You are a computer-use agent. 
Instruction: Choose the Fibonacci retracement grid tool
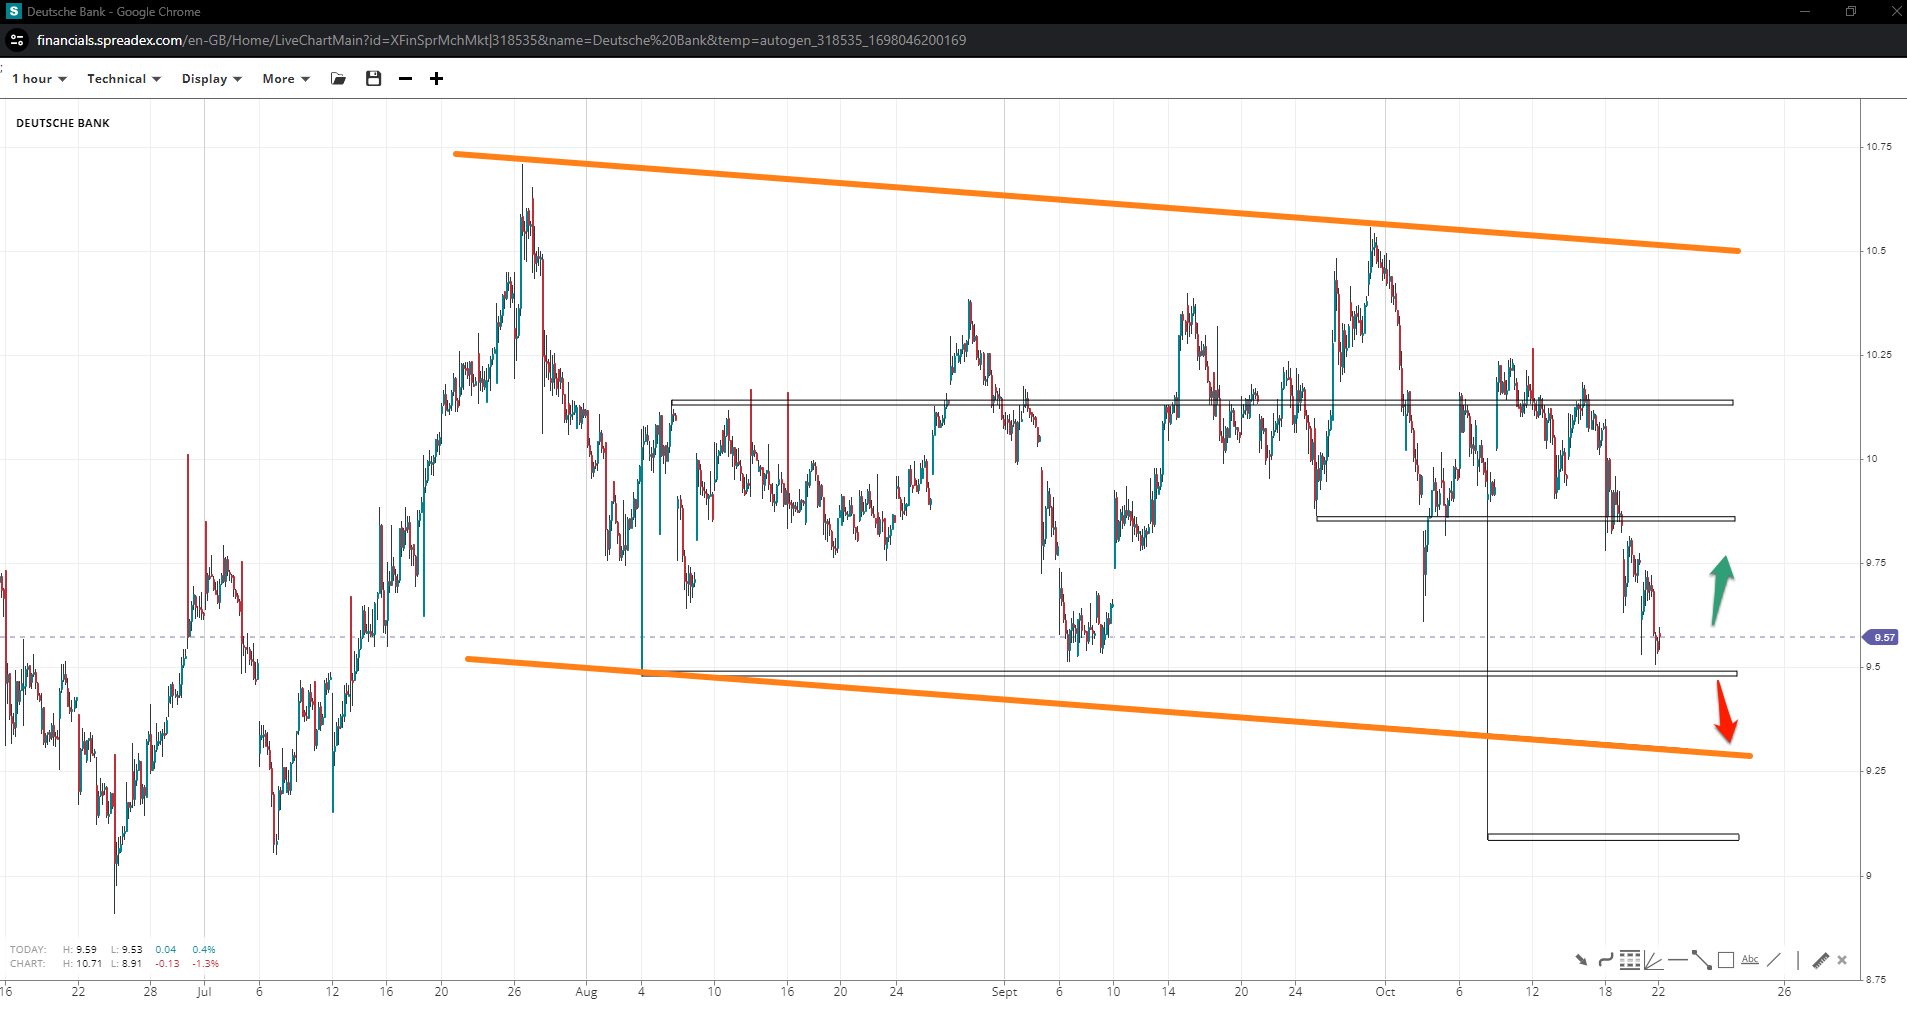1630,960
